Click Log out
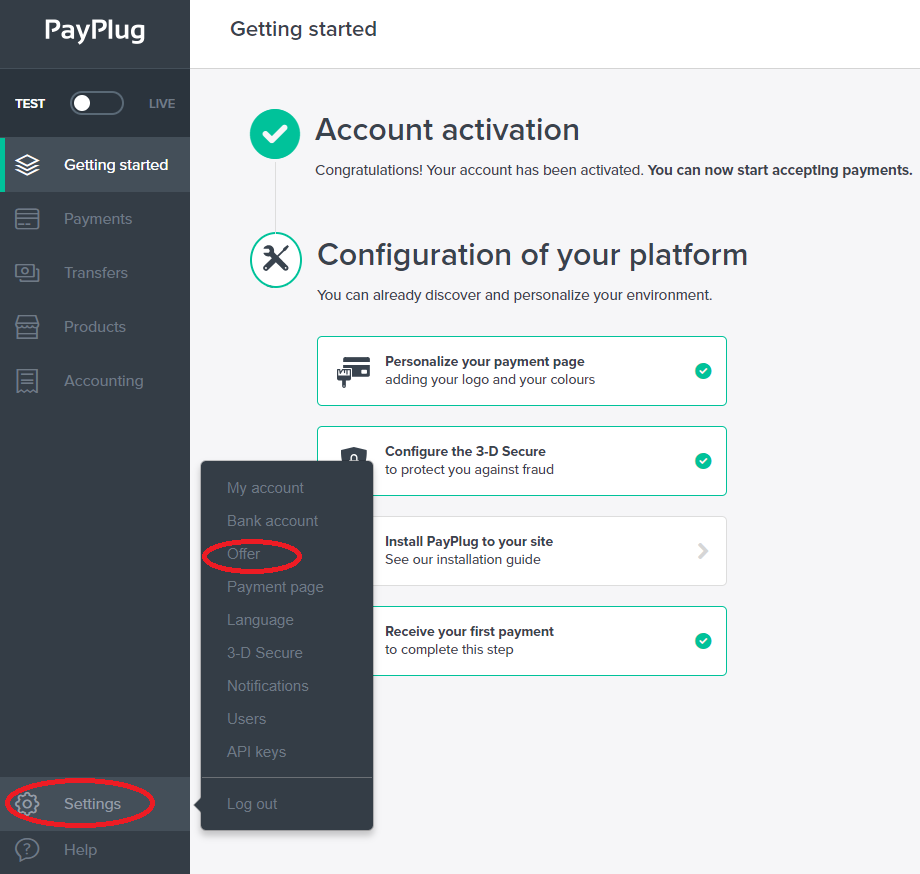 click(x=252, y=804)
